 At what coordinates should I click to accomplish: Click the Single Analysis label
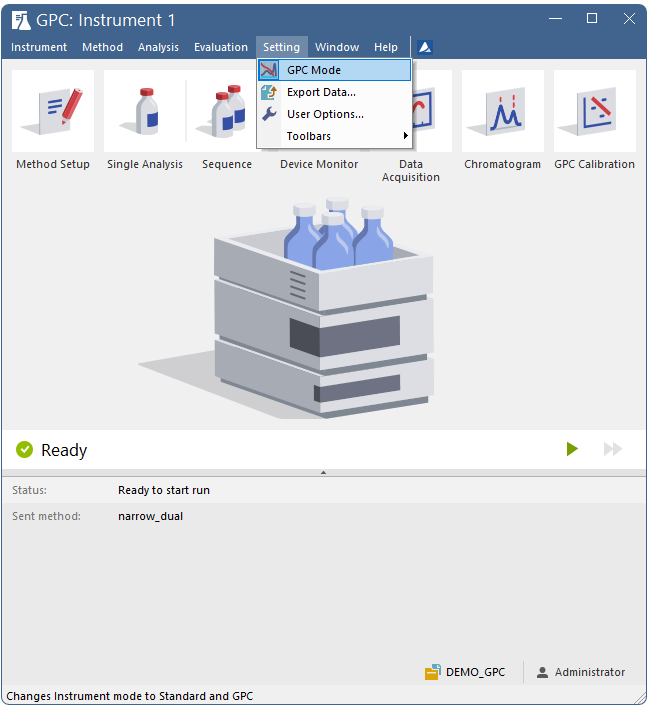tap(145, 164)
